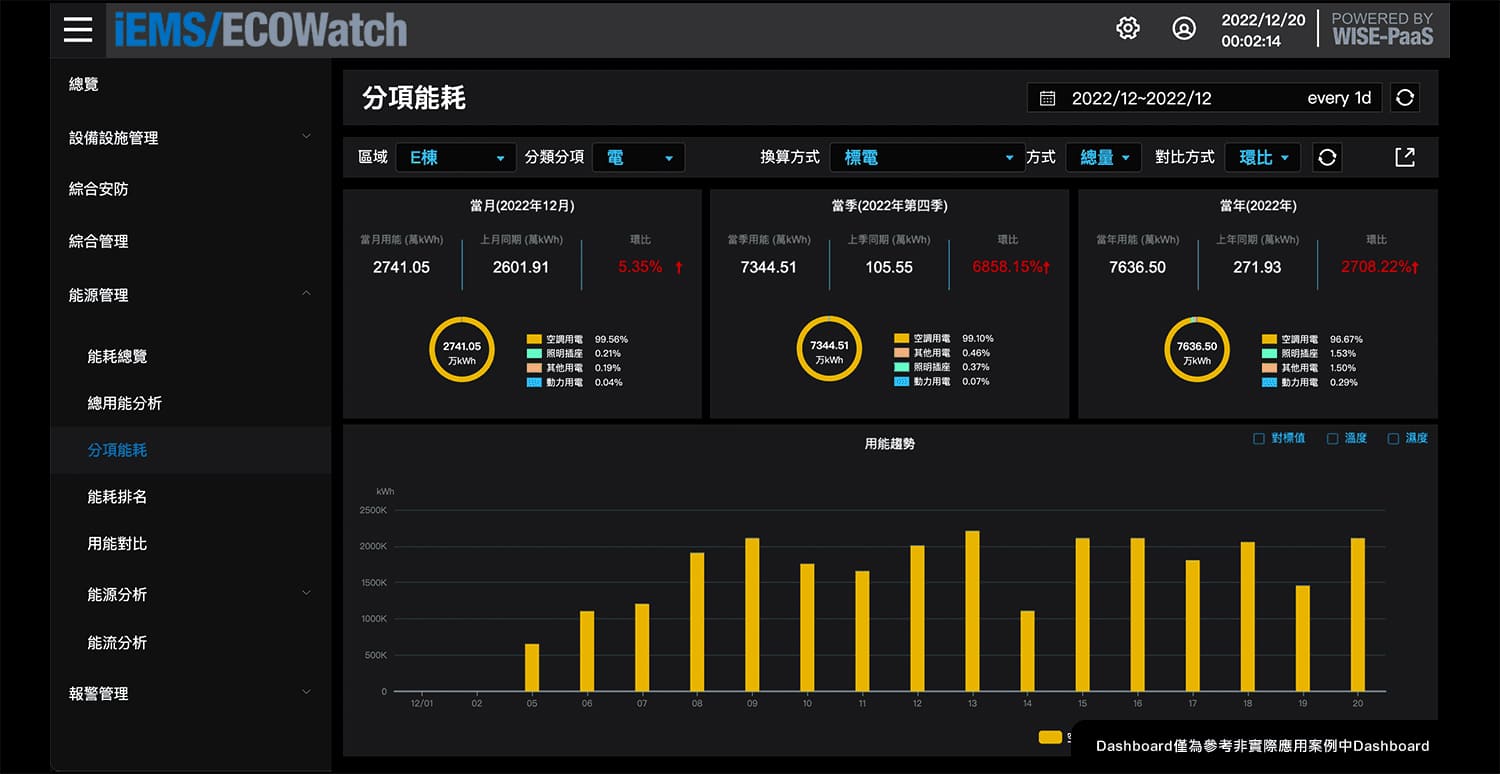Click the 2022/12~2022/12 date range field
1500x774 pixels.
click(1205, 98)
